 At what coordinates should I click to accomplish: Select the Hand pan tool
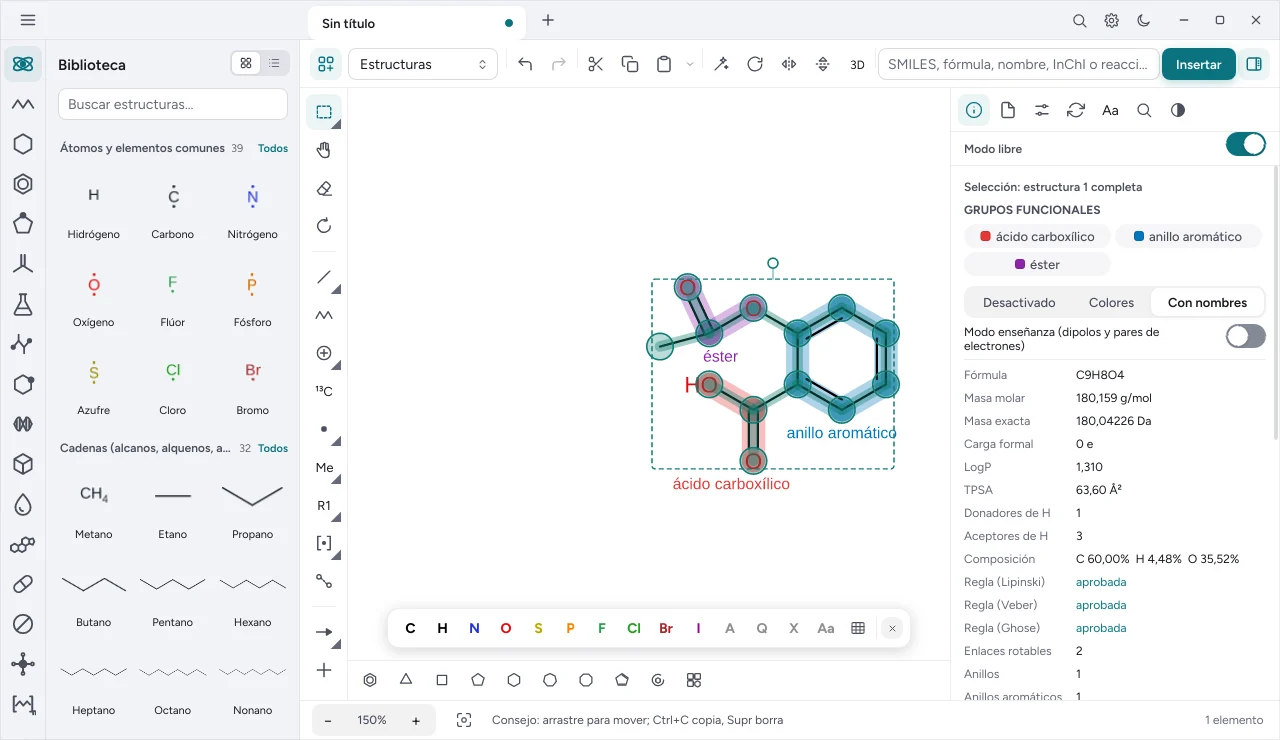[x=324, y=150]
